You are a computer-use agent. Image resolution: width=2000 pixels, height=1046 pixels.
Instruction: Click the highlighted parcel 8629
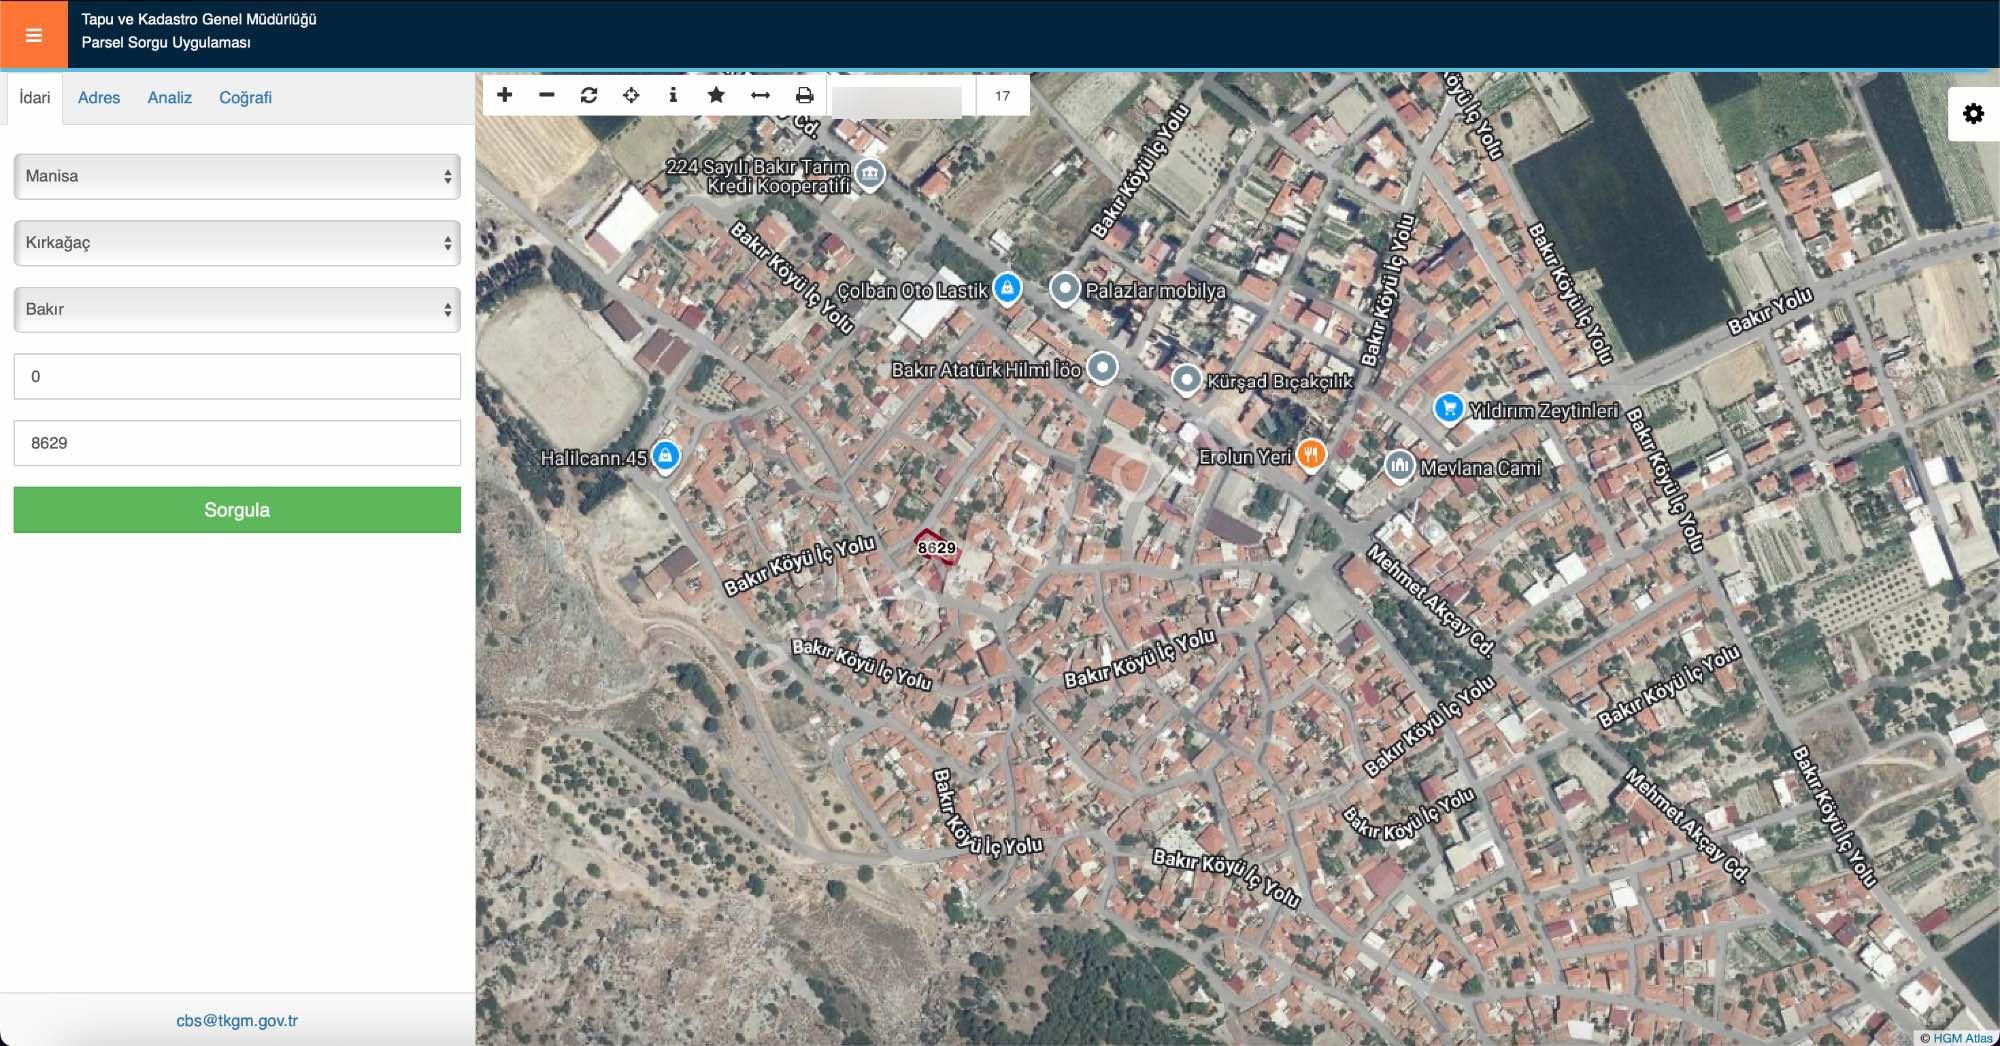[937, 547]
